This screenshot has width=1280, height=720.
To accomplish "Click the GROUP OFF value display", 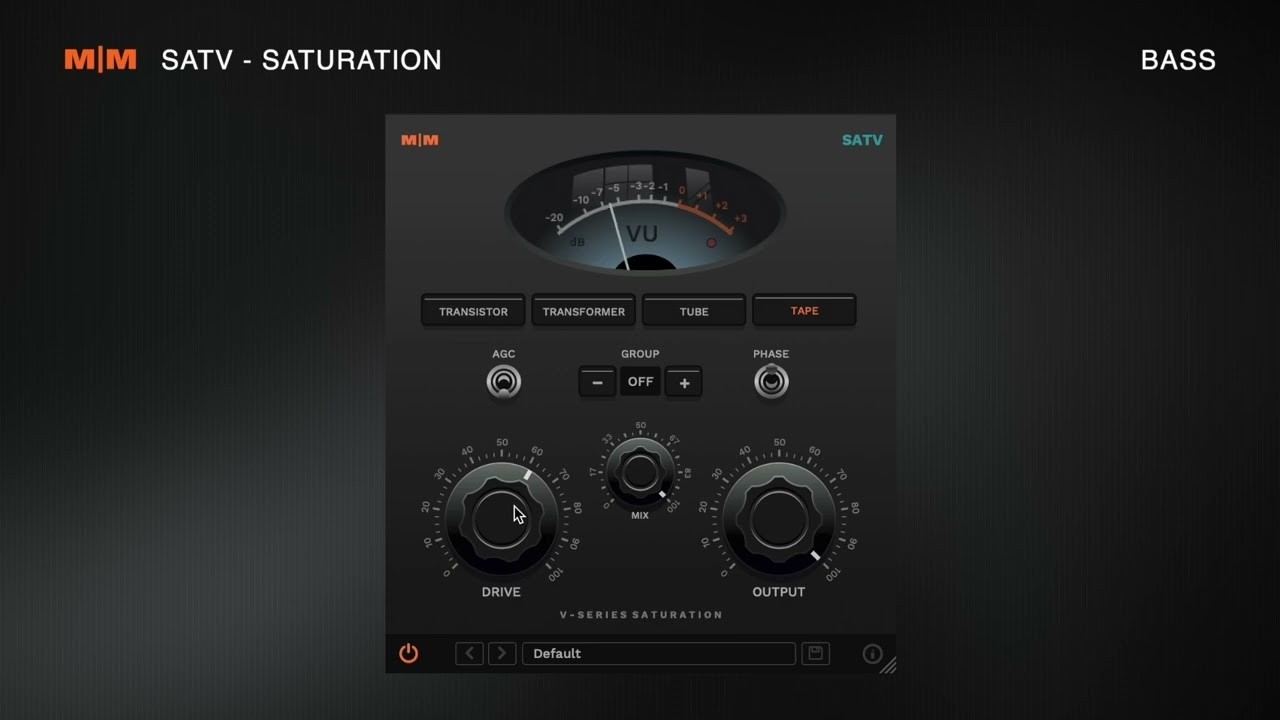I will (x=640, y=382).
